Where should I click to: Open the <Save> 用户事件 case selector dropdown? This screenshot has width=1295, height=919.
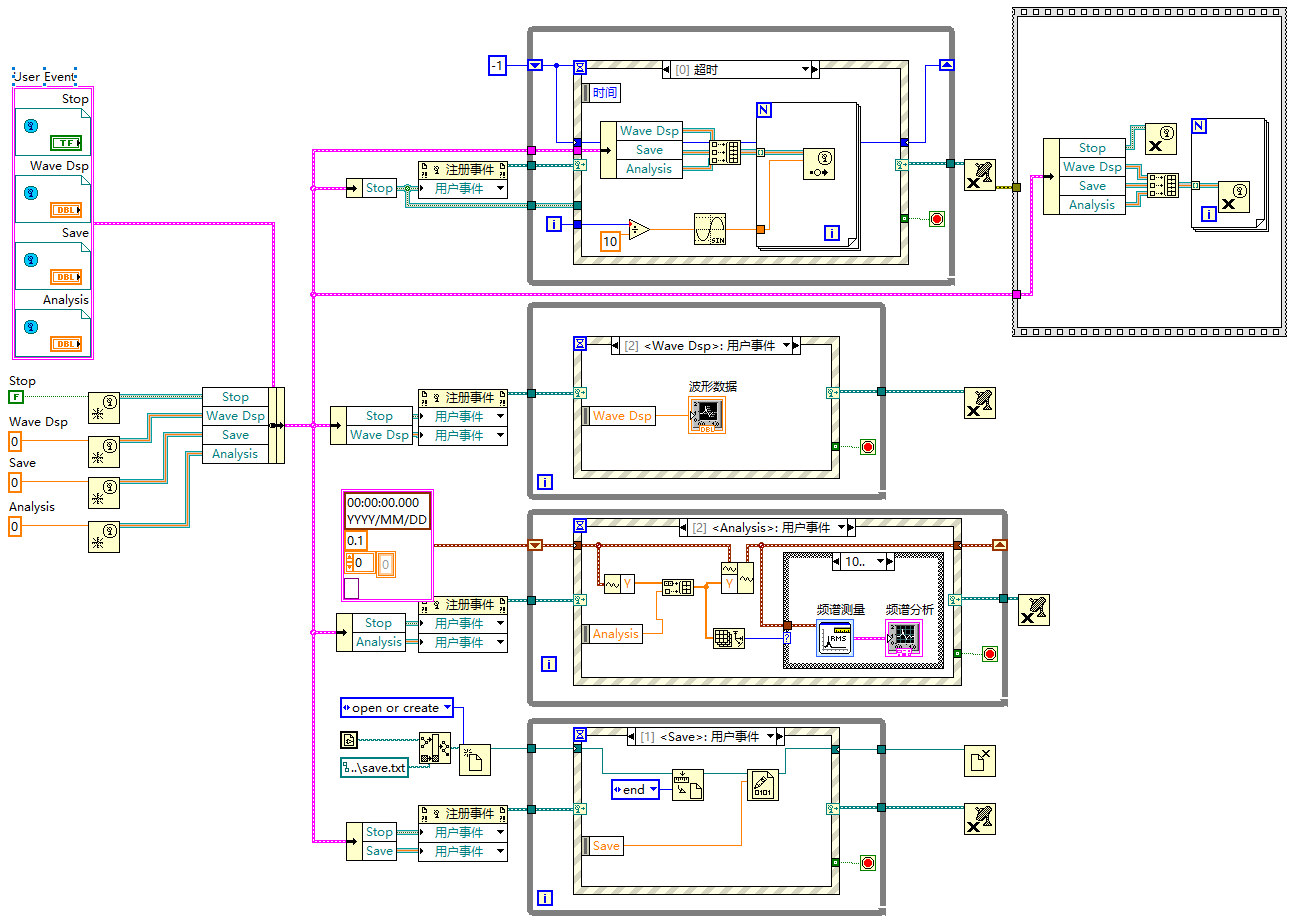(x=770, y=736)
